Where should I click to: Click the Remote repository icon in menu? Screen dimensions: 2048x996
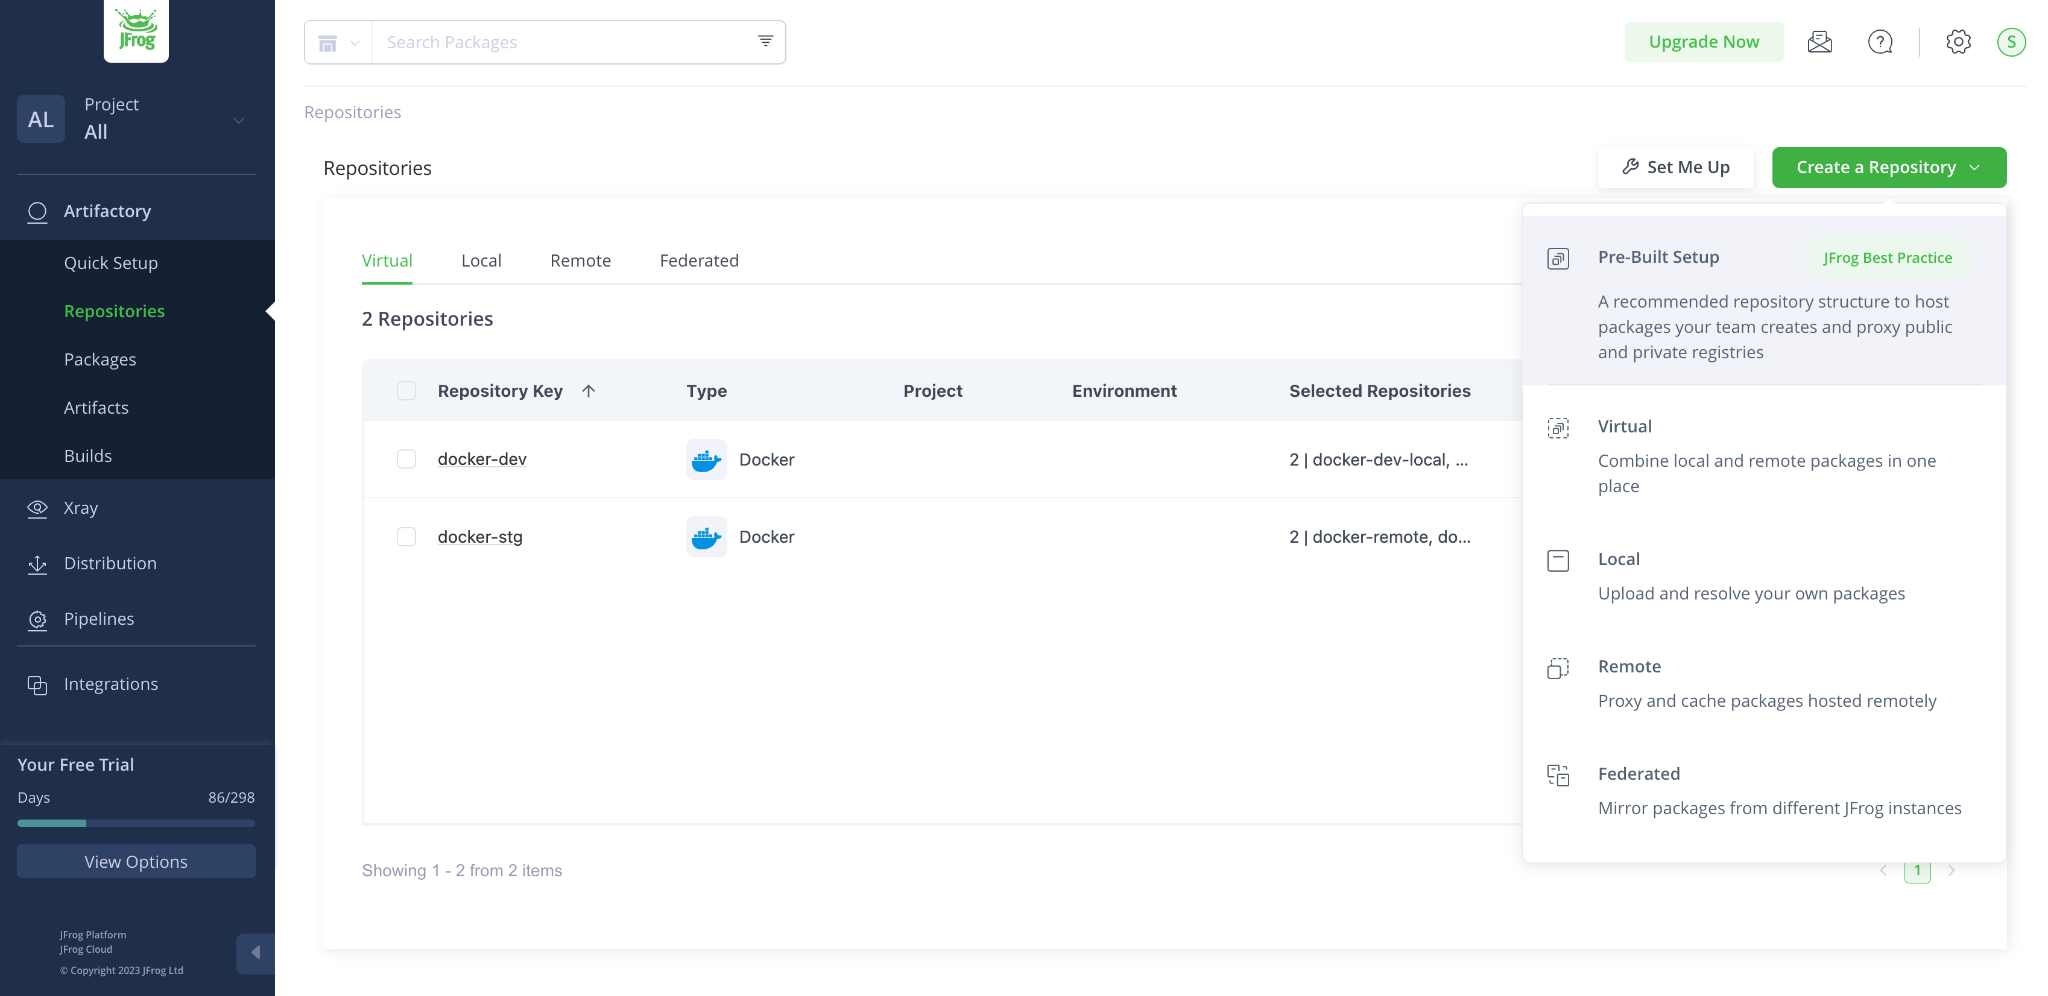(x=1558, y=668)
